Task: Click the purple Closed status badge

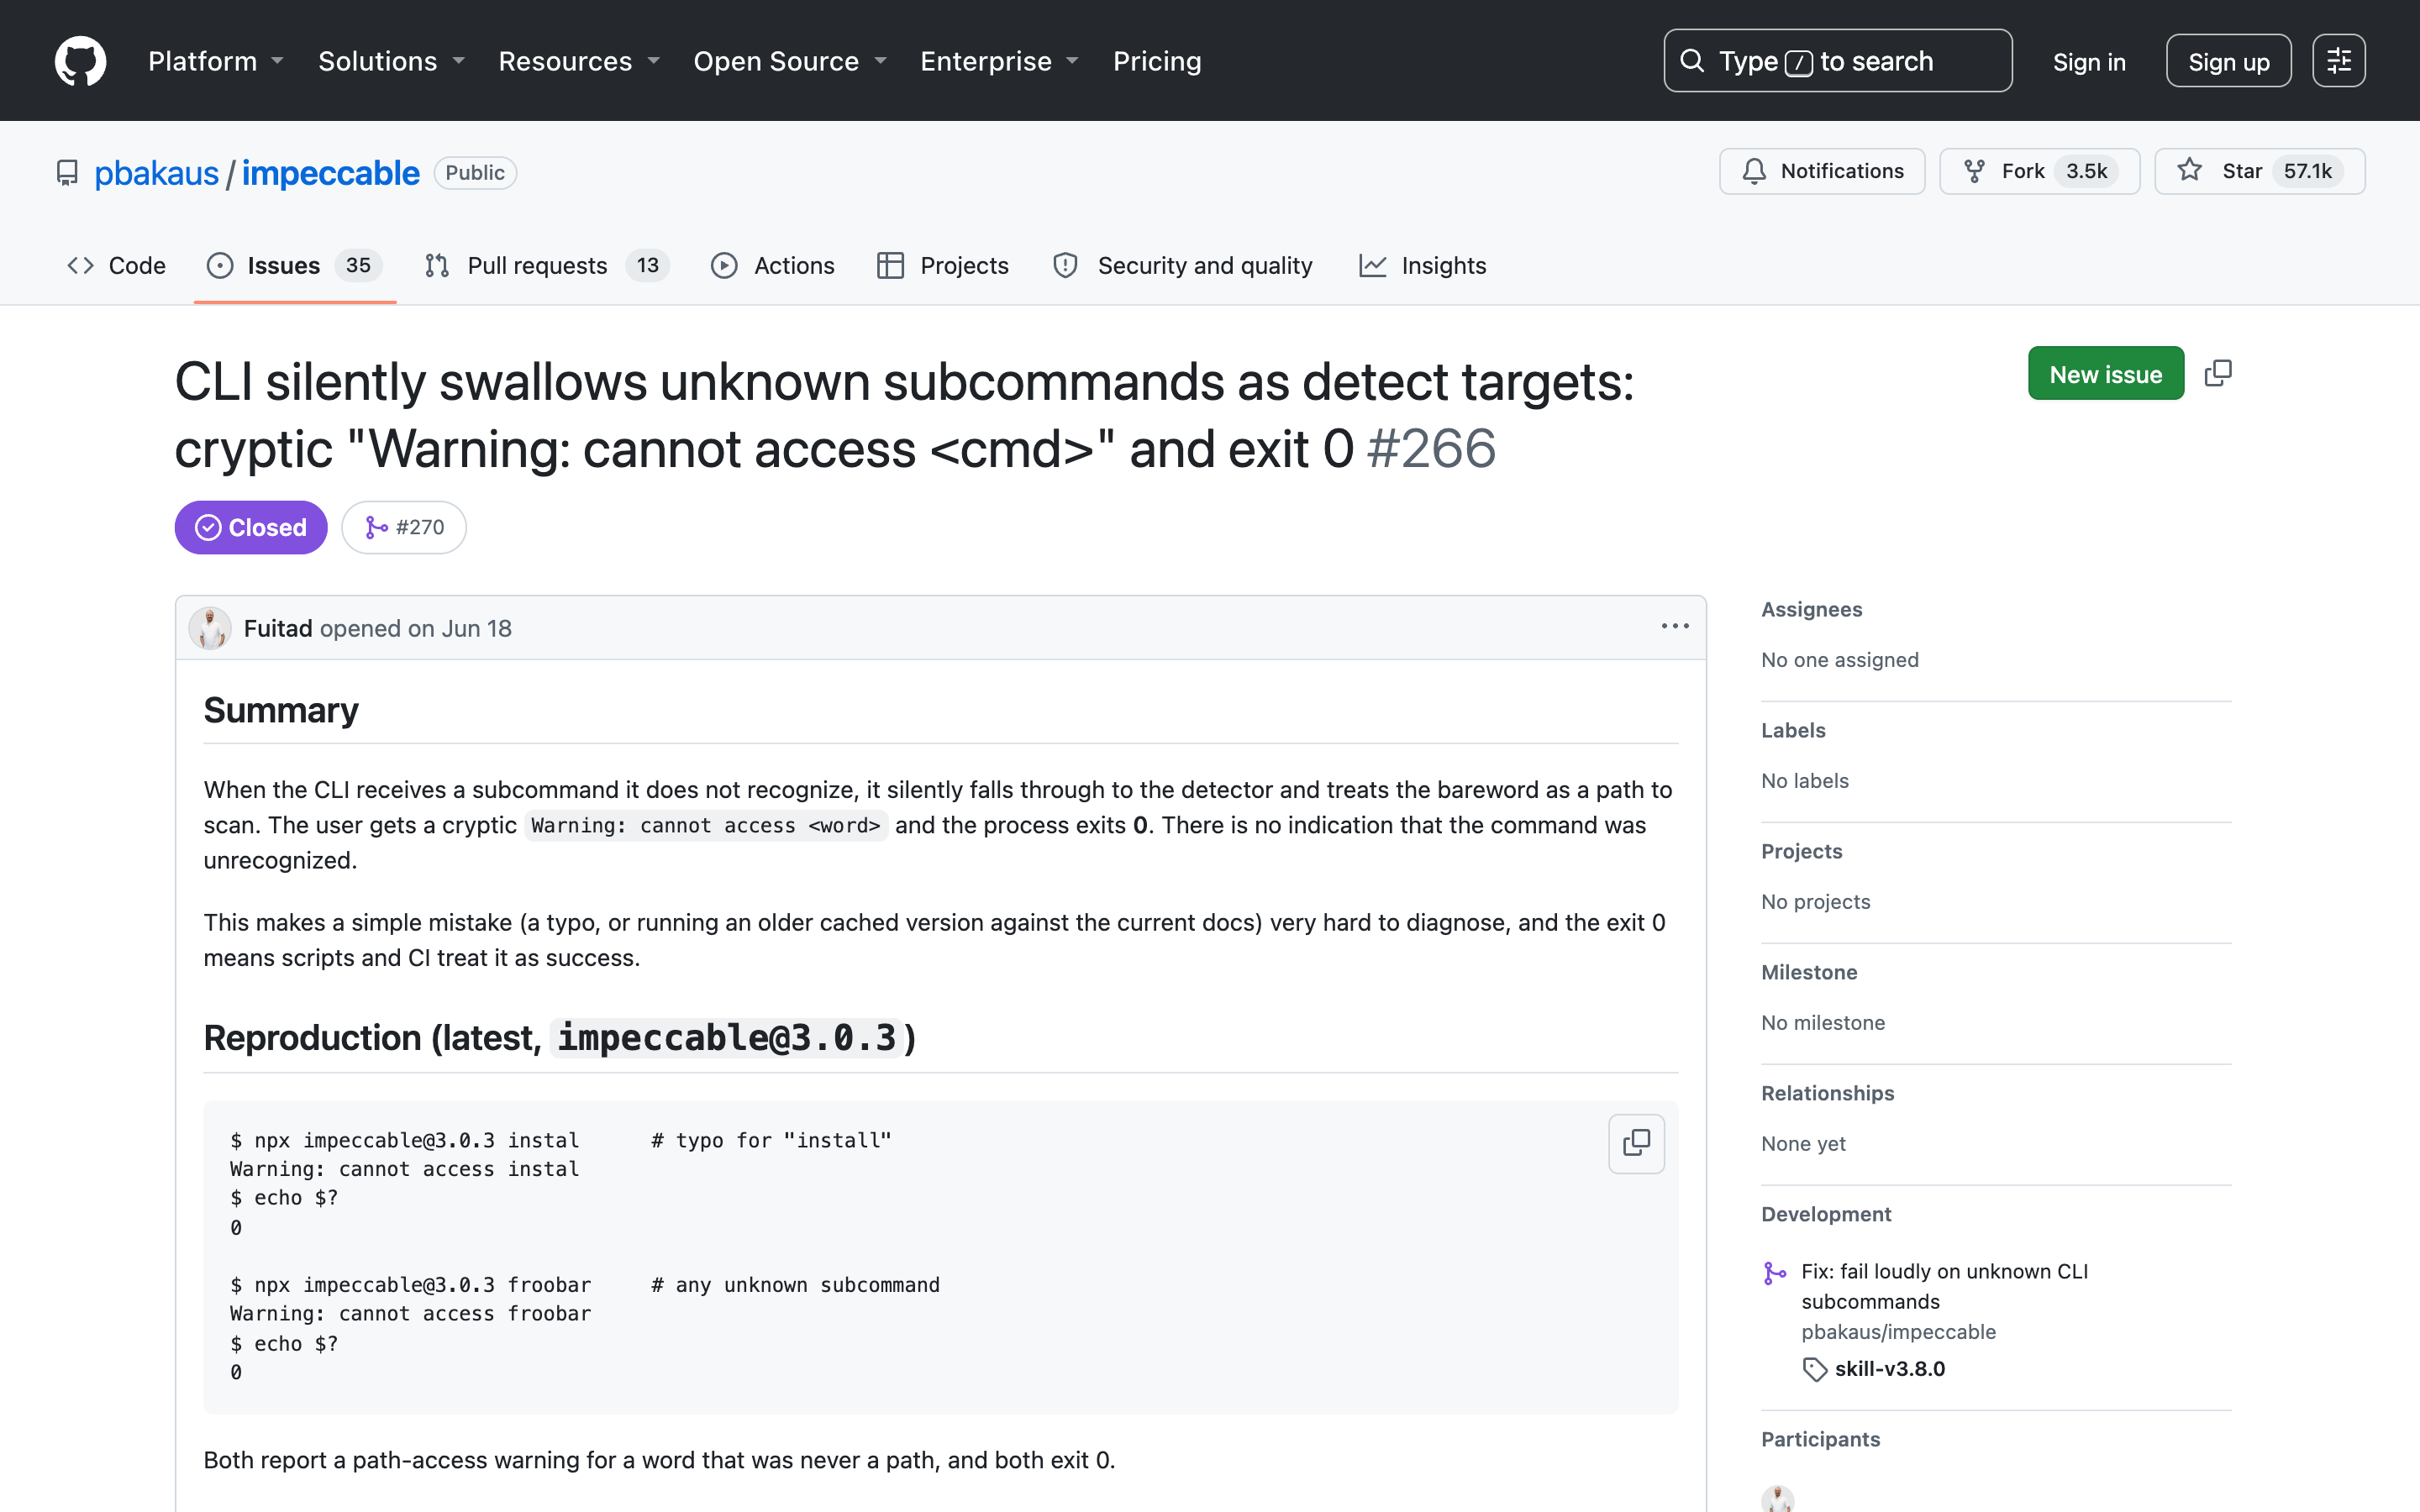Action: click(251, 527)
